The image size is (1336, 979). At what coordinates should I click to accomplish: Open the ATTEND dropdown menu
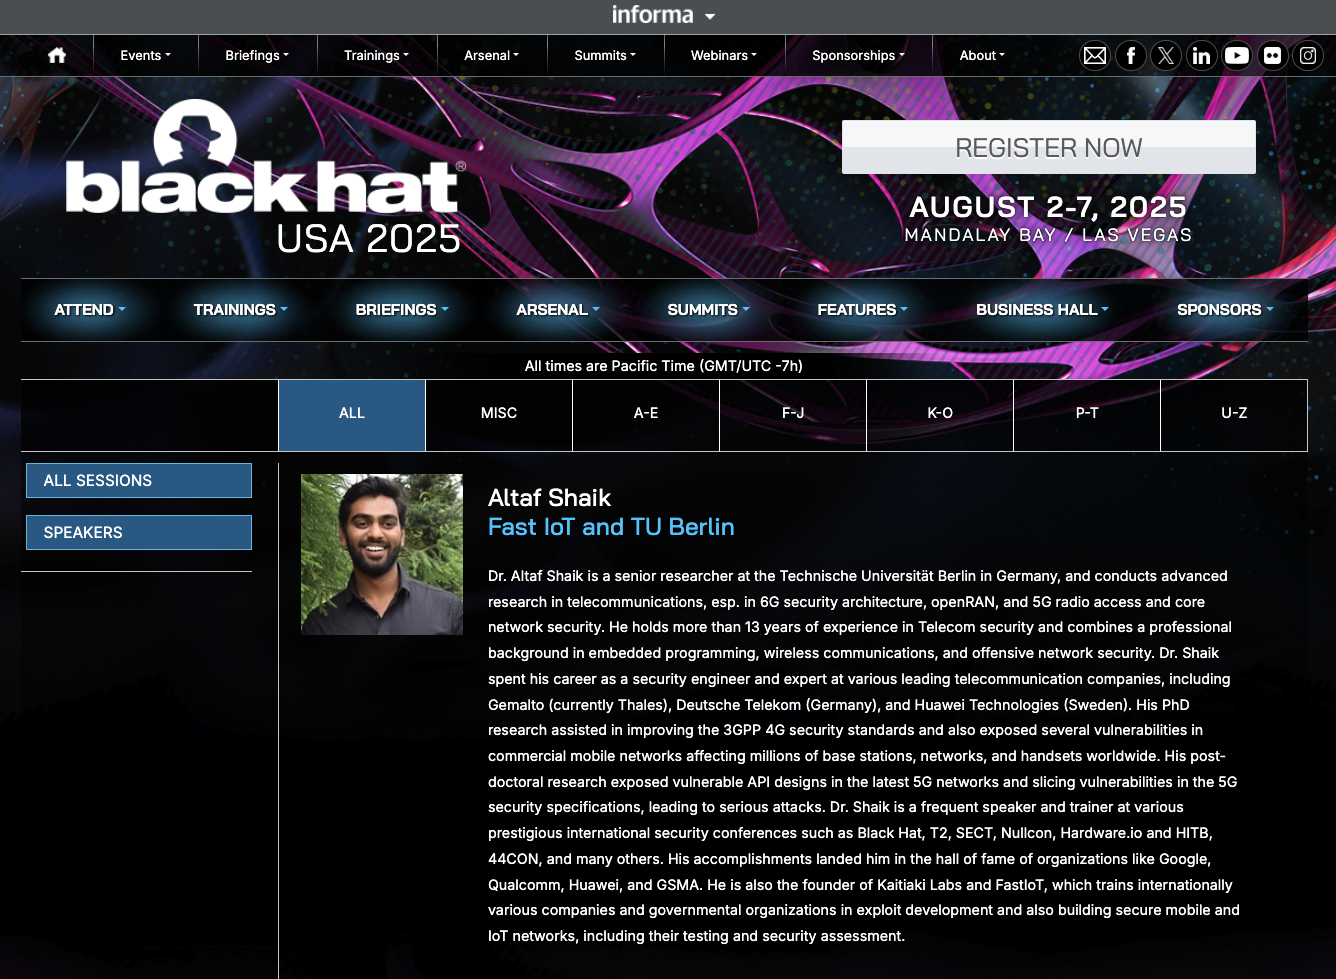(89, 310)
